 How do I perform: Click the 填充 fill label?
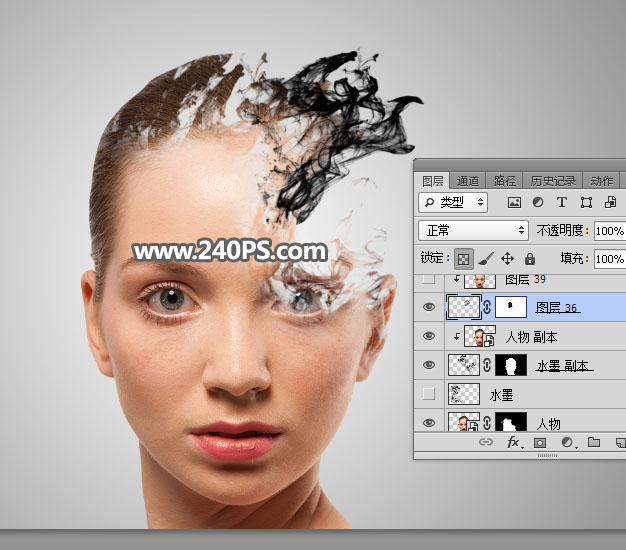(x=574, y=259)
